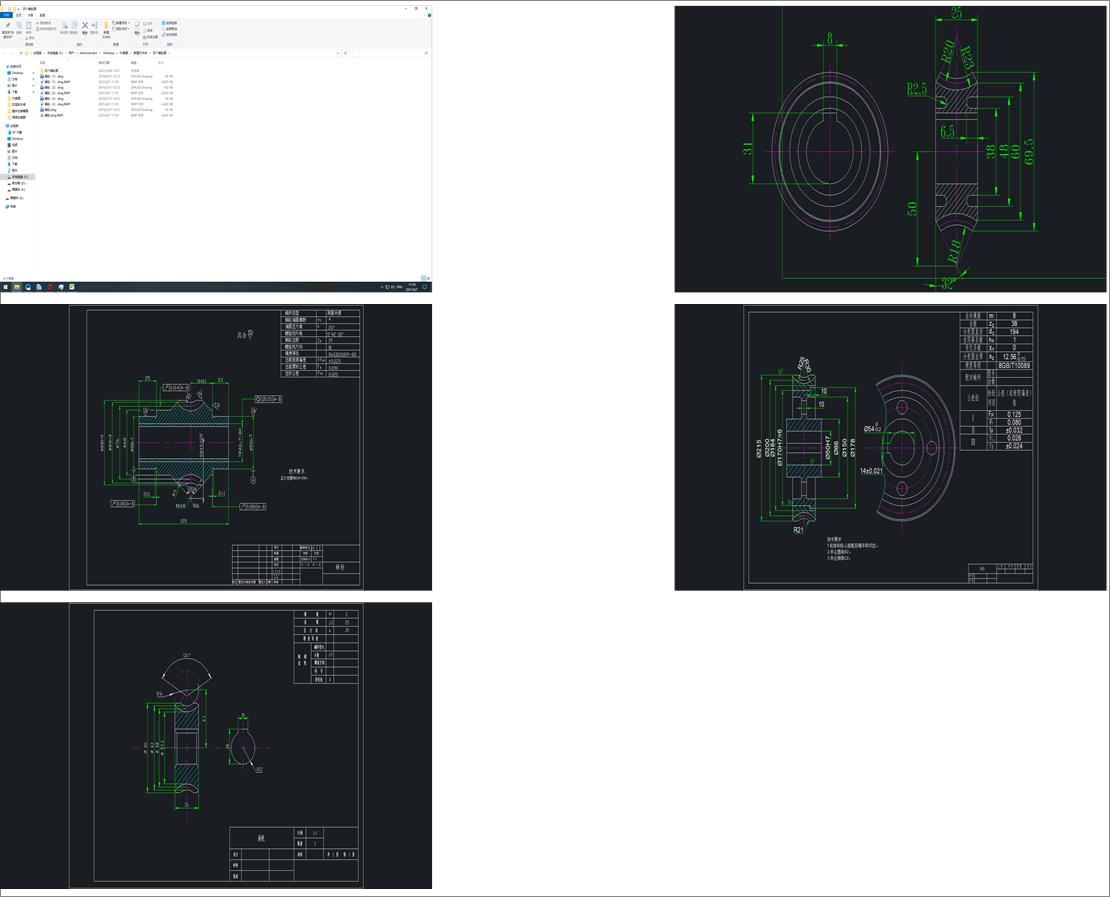Open the drawing with the 124° arc
Viewport: 1110px width, 897px height.
(x=216, y=745)
